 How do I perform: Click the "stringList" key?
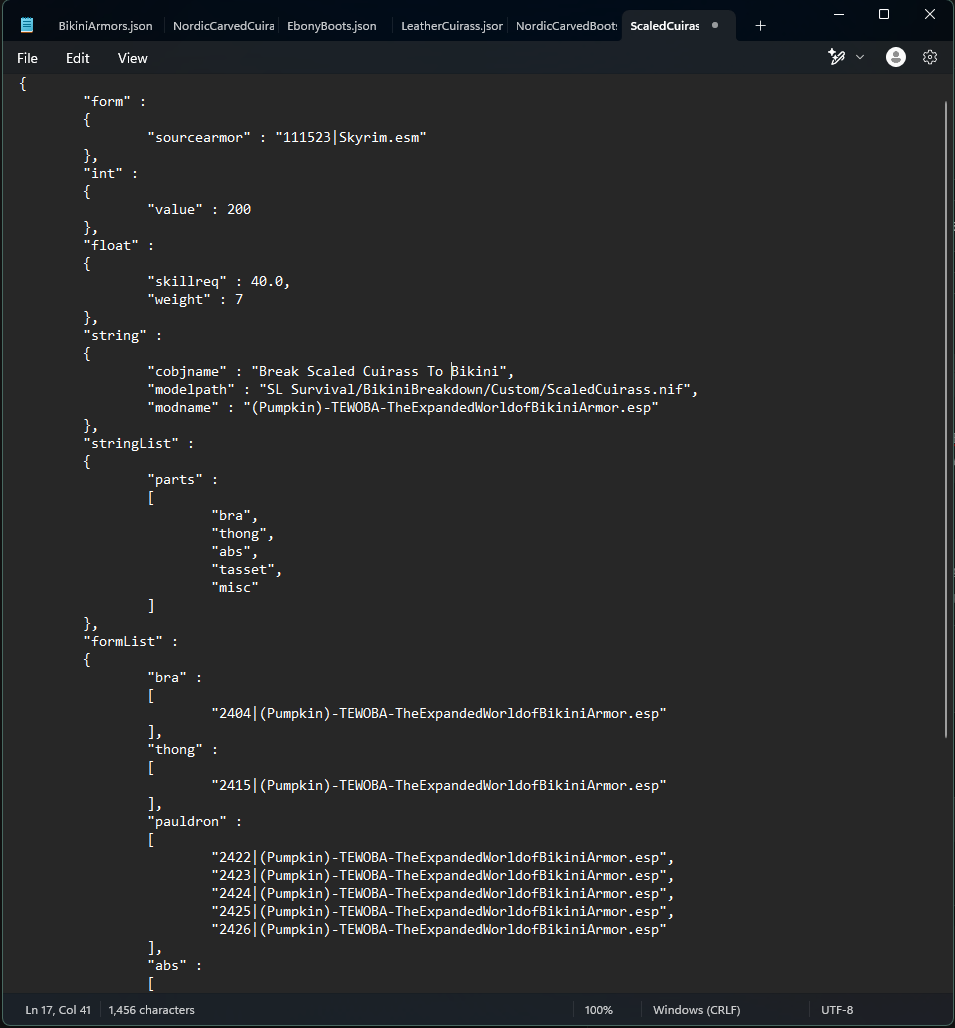(131, 443)
